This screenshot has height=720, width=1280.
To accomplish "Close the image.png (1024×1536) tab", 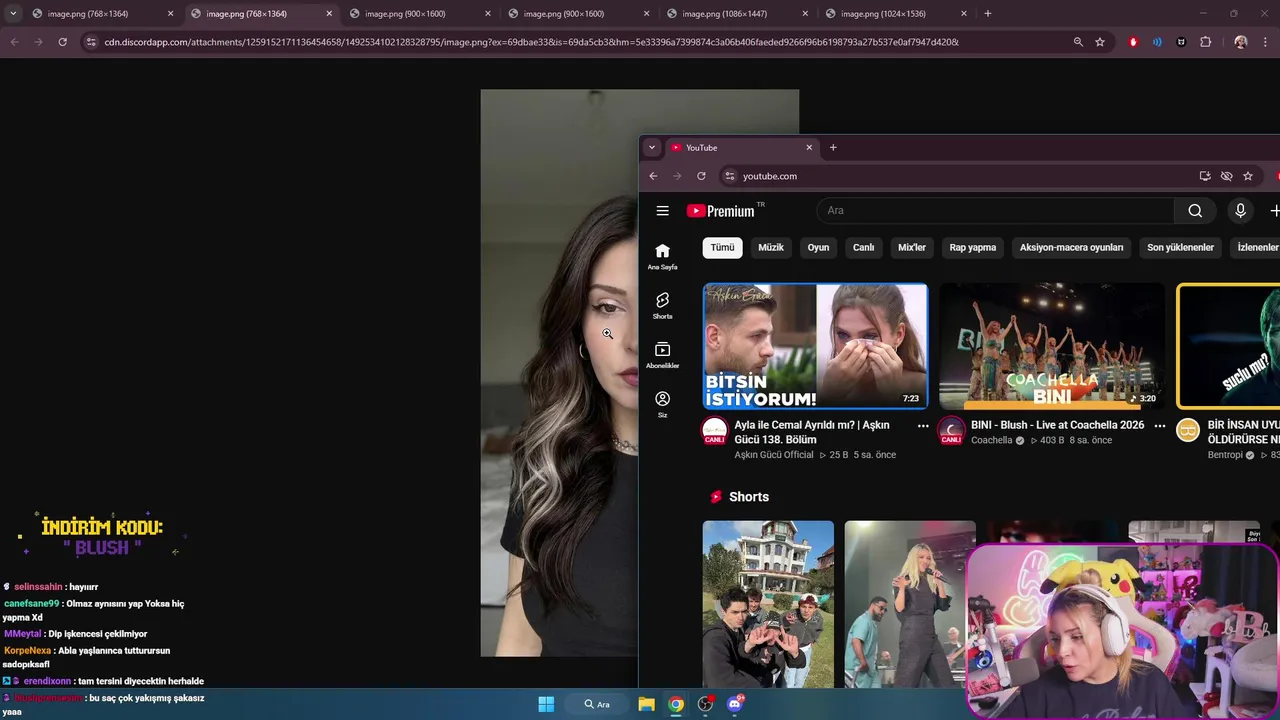I will tap(964, 14).
